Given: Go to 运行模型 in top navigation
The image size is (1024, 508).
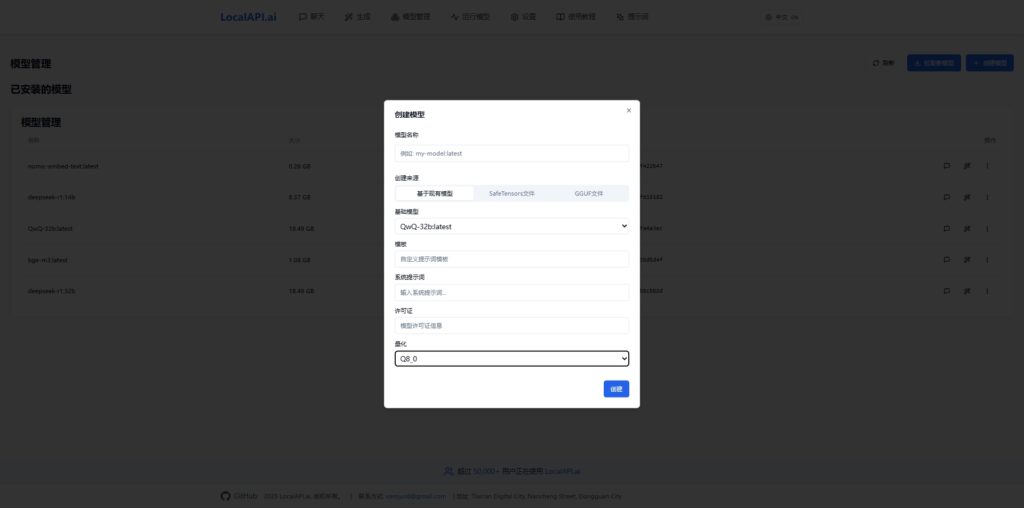Looking at the screenshot, I should [470, 17].
